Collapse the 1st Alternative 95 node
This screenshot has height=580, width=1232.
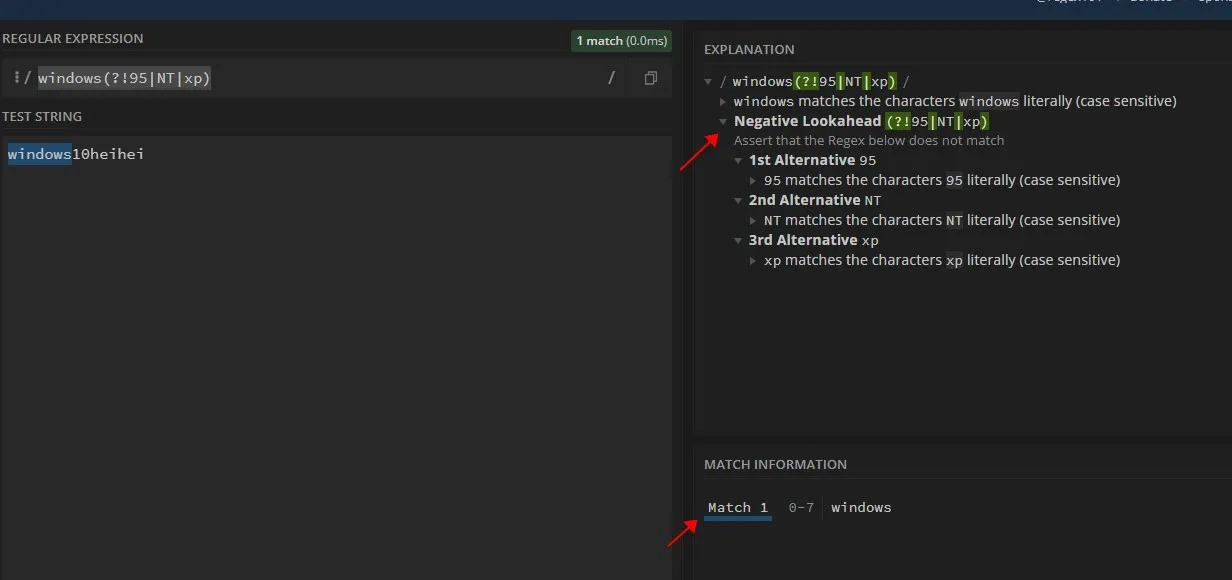coord(739,161)
